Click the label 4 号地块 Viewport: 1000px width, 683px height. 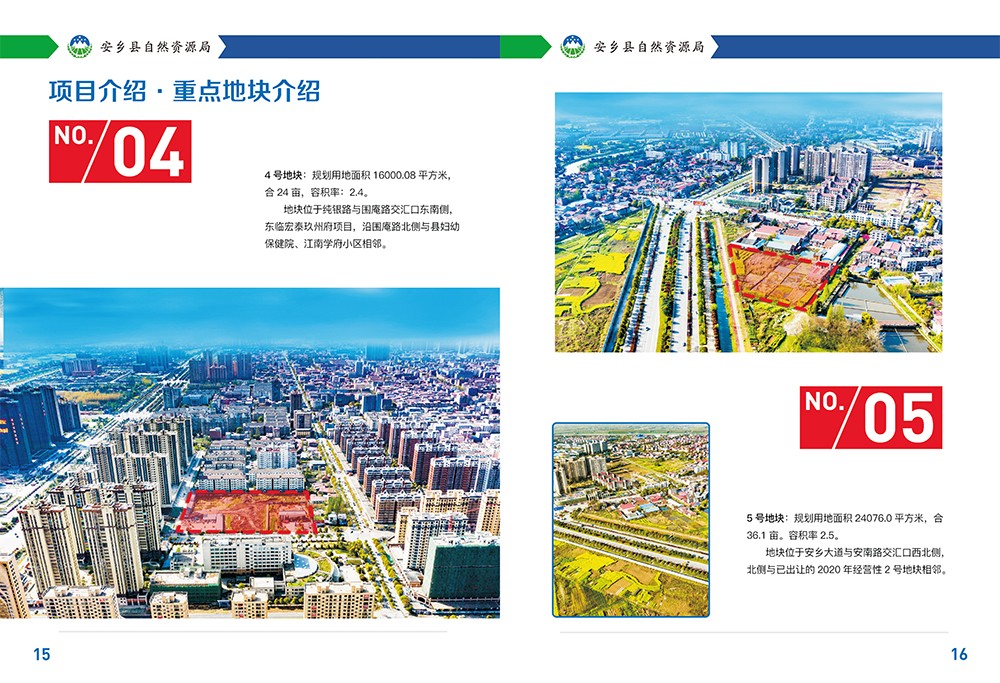pos(283,175)
